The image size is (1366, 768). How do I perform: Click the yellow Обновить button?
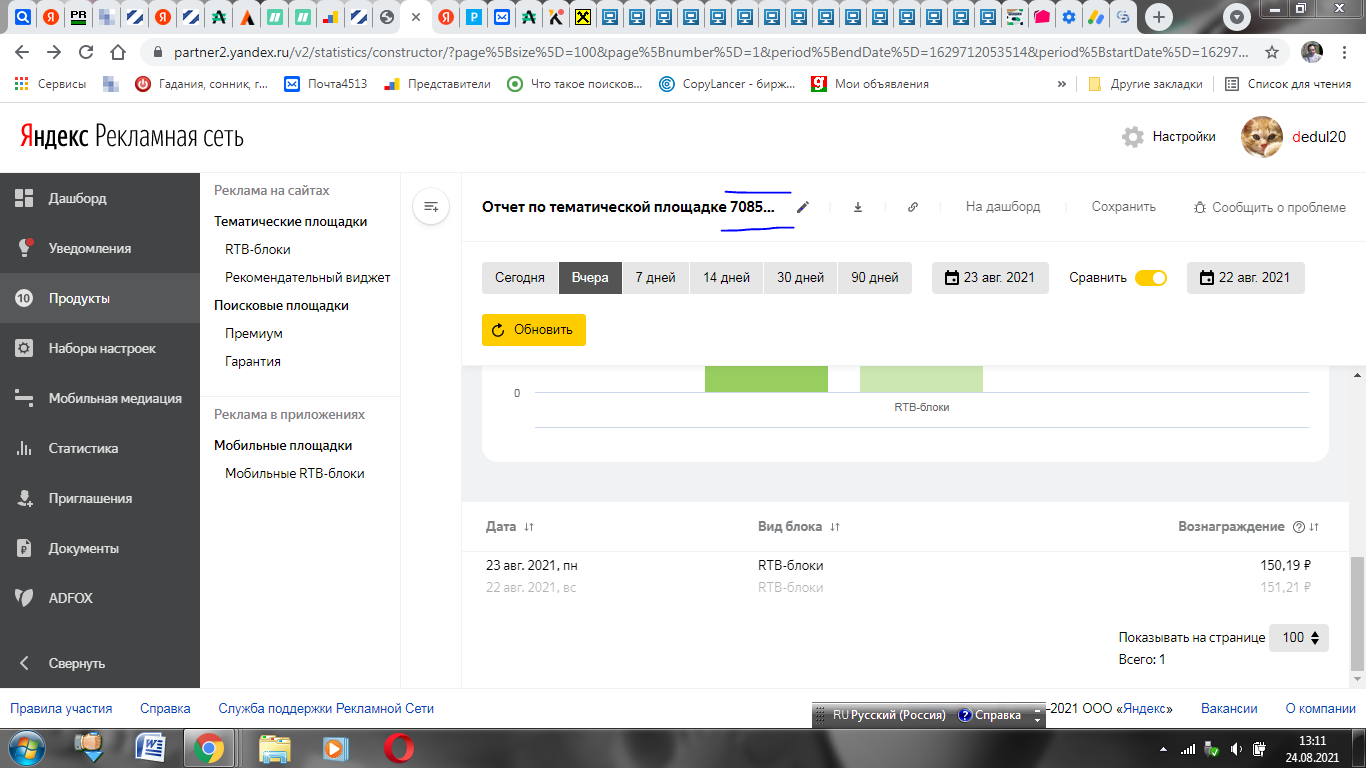534,330
